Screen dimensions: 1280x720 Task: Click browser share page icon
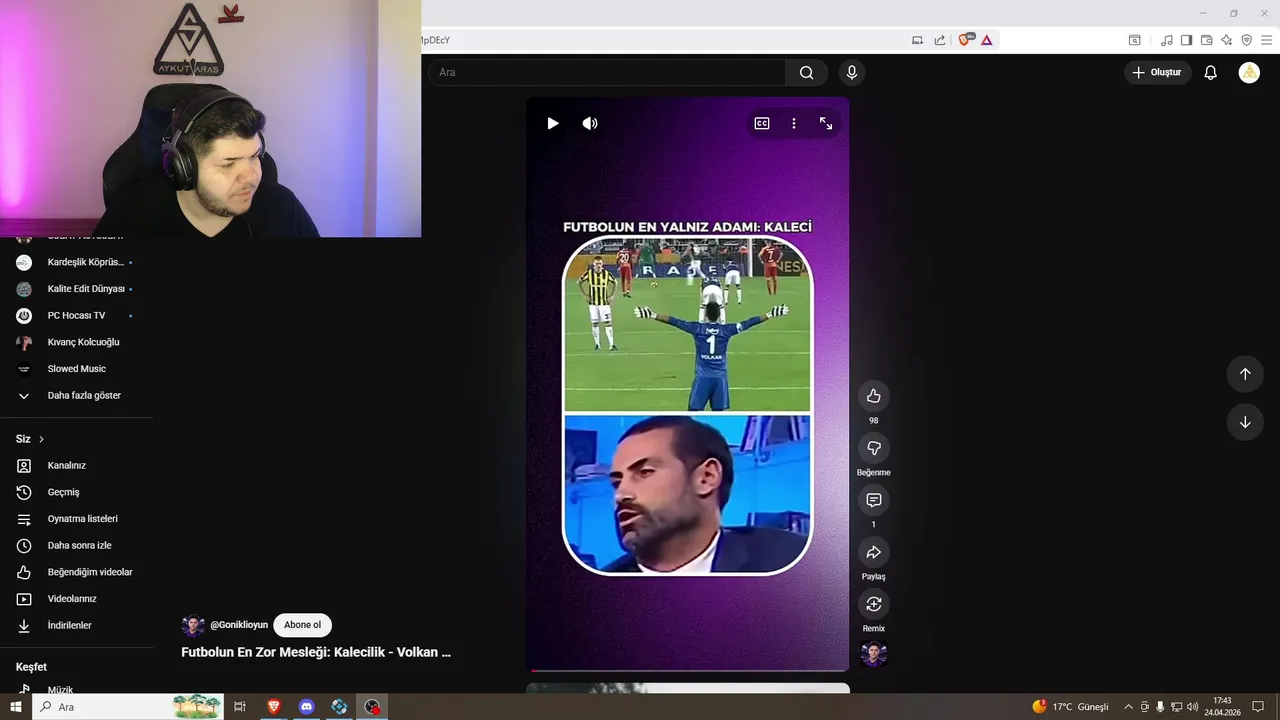[x=940, y=40]
